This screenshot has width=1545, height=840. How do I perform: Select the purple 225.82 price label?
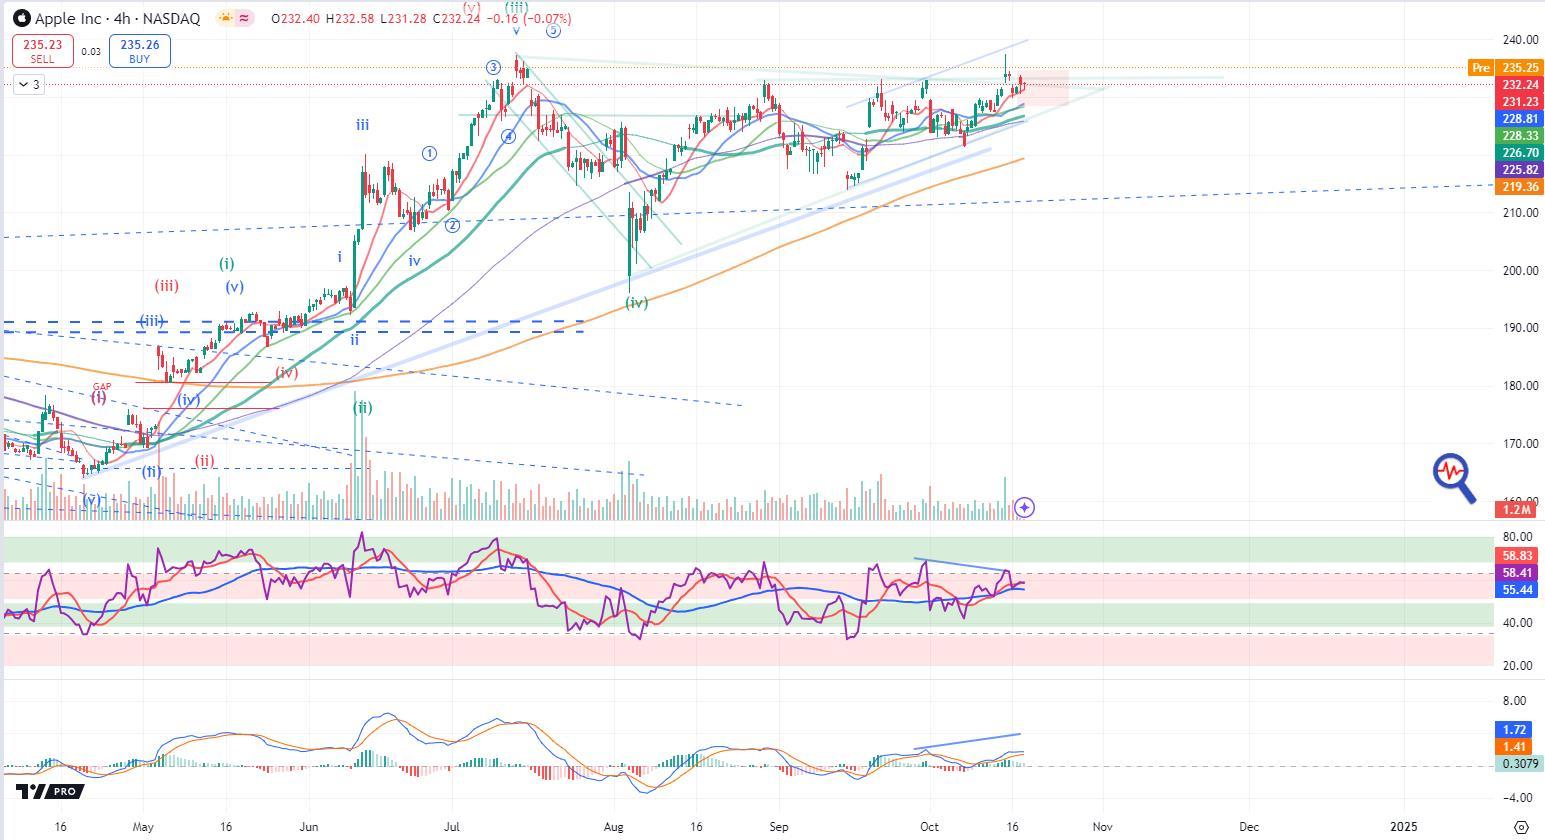click(1520, 170)
